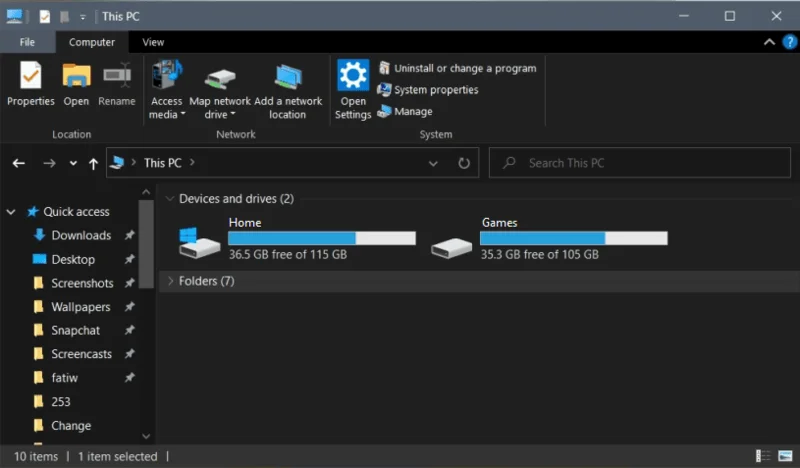Viewport: 800px width, 468px height.
Task: Open Desktop in Quick access
Action: (x=73, y=259)
